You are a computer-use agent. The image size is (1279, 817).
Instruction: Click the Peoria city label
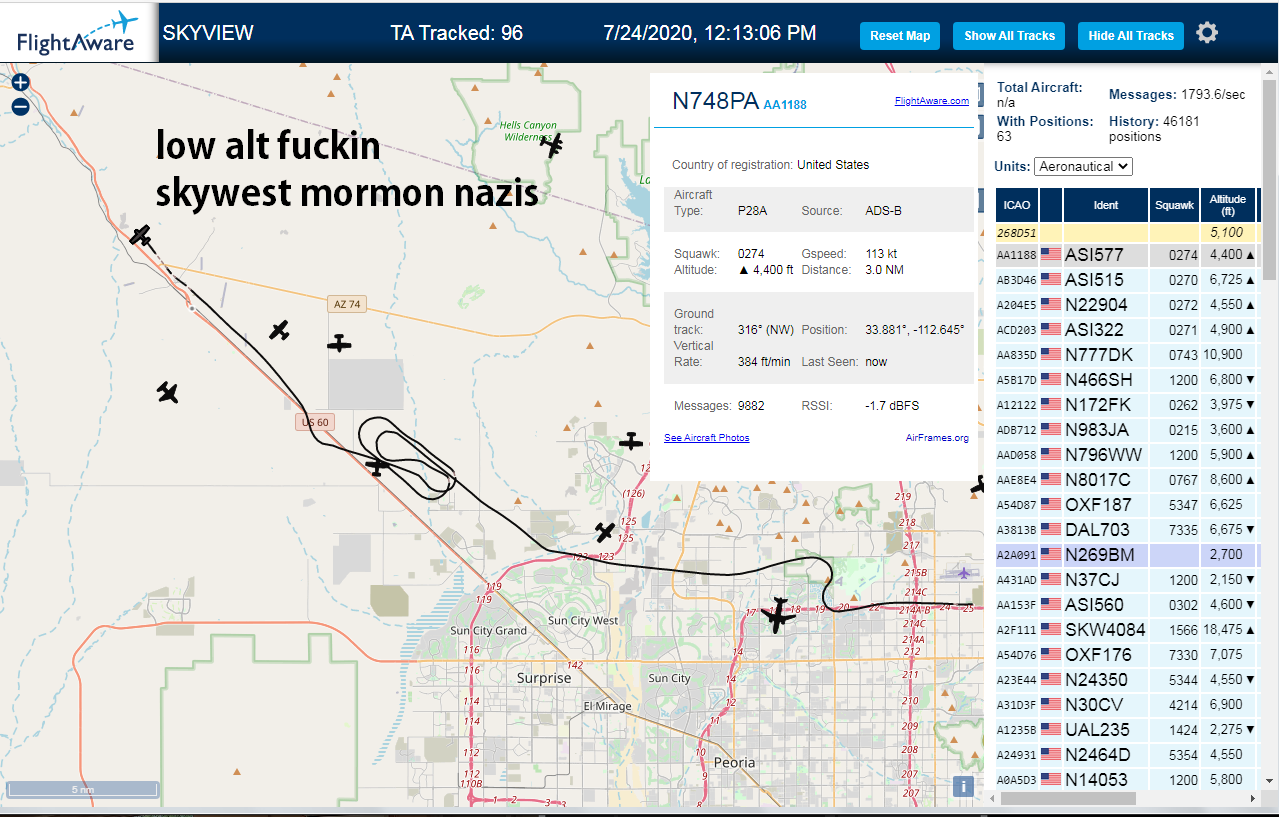[x=734, y=762]
